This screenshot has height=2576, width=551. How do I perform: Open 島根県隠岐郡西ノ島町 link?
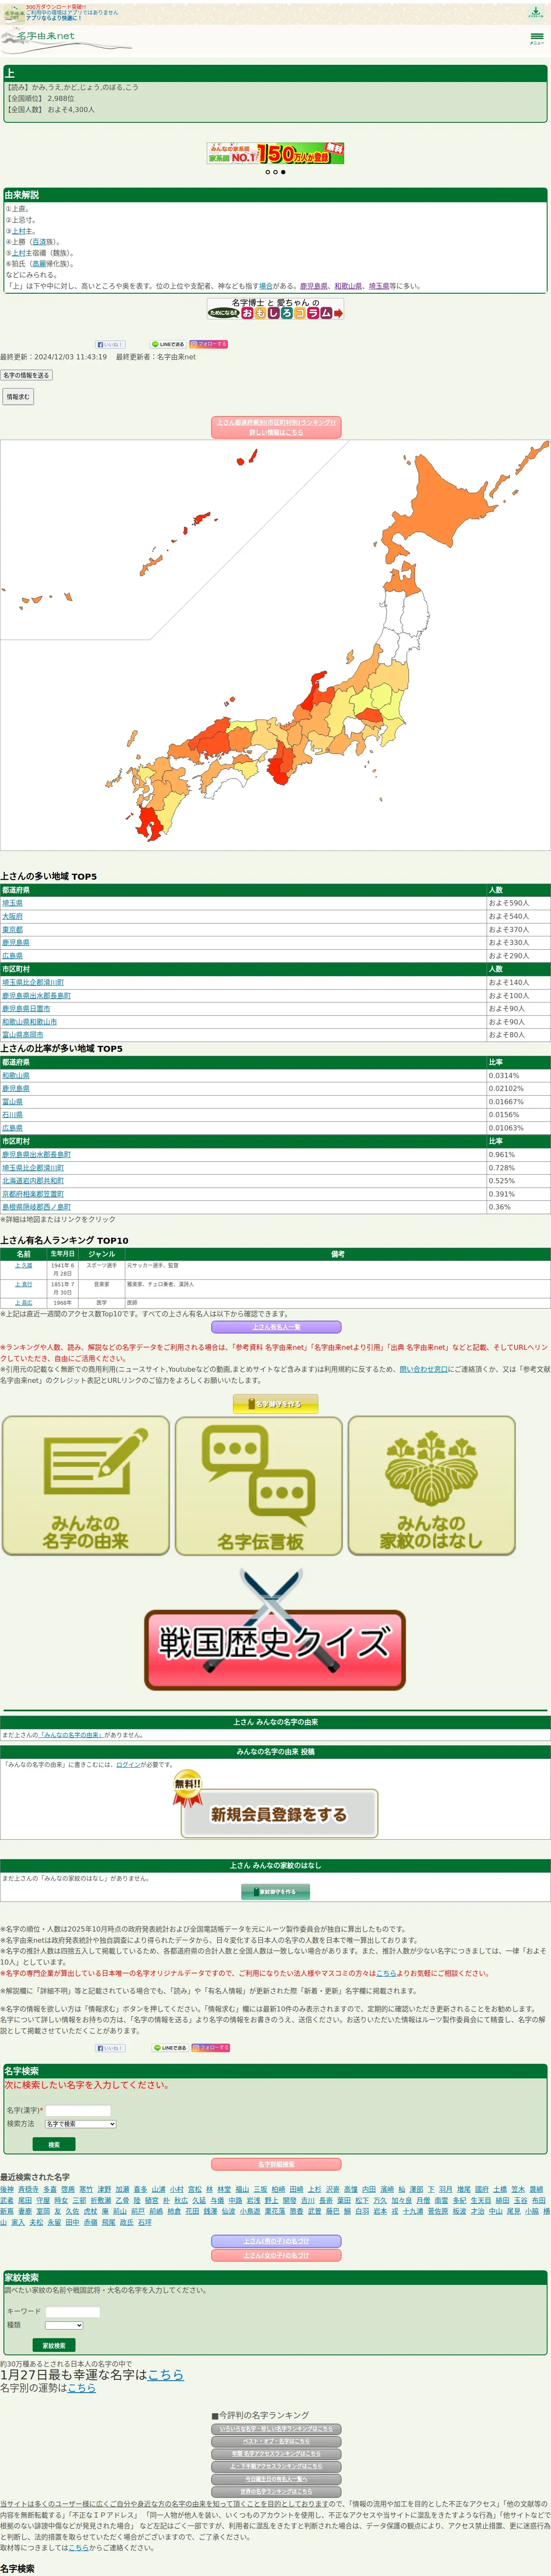click(36, 1207)
